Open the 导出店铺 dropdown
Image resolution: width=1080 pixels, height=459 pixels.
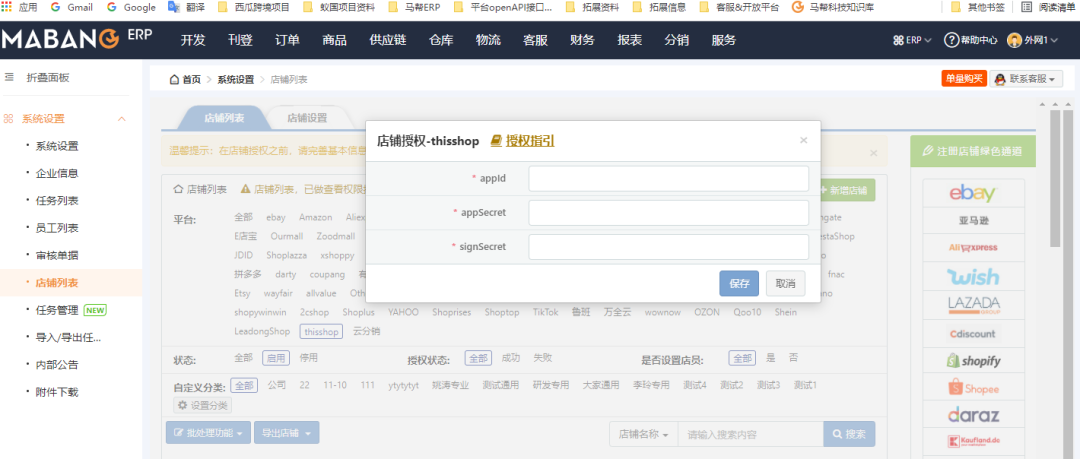point(287,434)
